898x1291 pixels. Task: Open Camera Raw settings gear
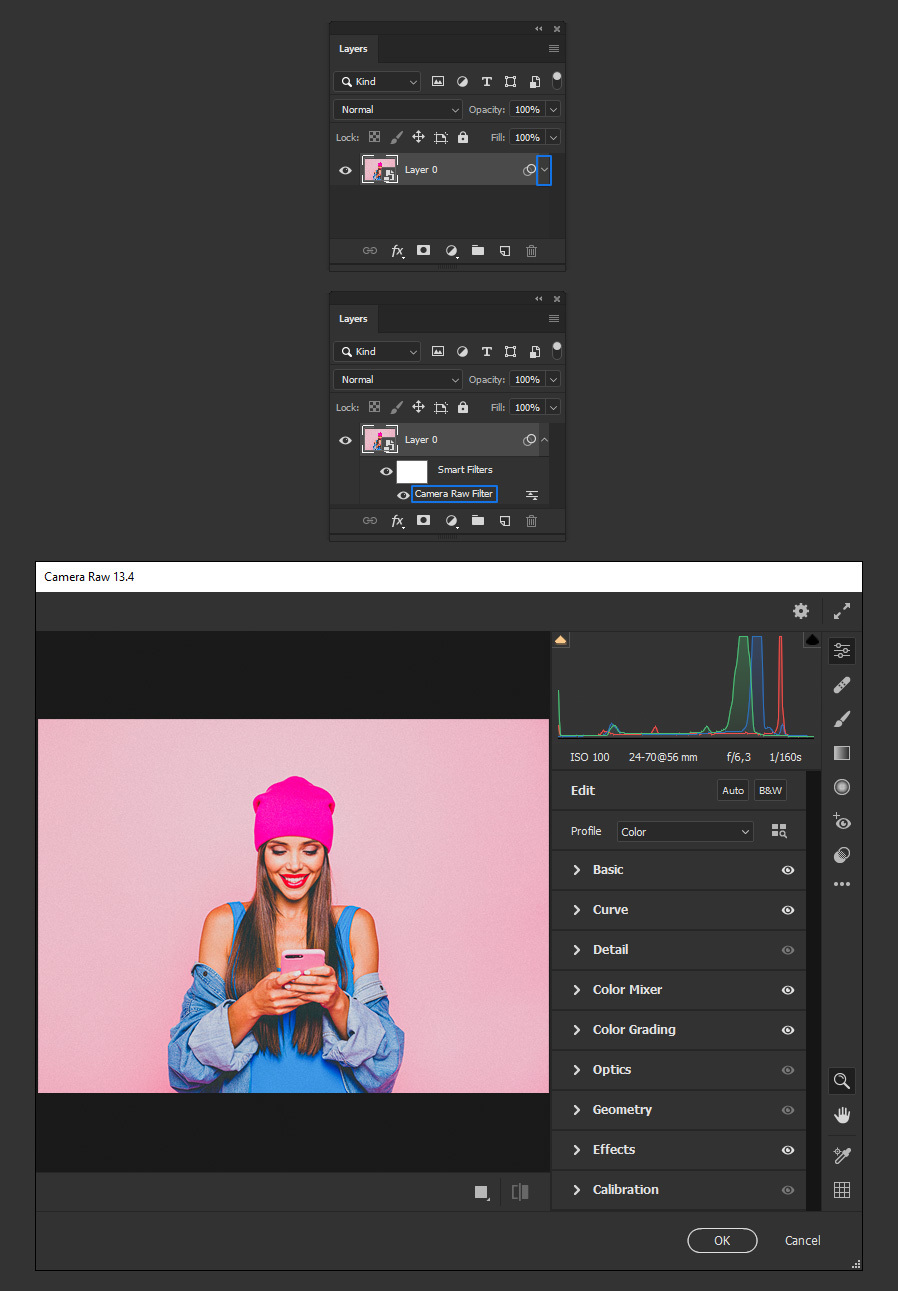pyautogui.click(x=800, y=611)
